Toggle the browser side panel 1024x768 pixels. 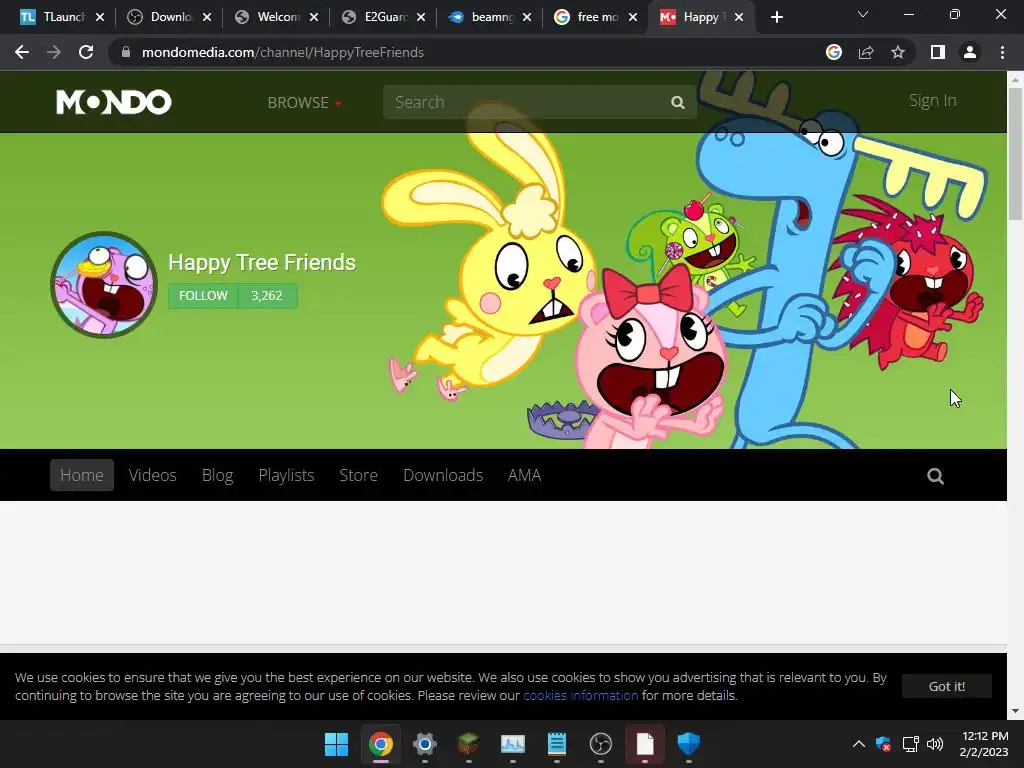pyautogui.click(x=938, y=52)
